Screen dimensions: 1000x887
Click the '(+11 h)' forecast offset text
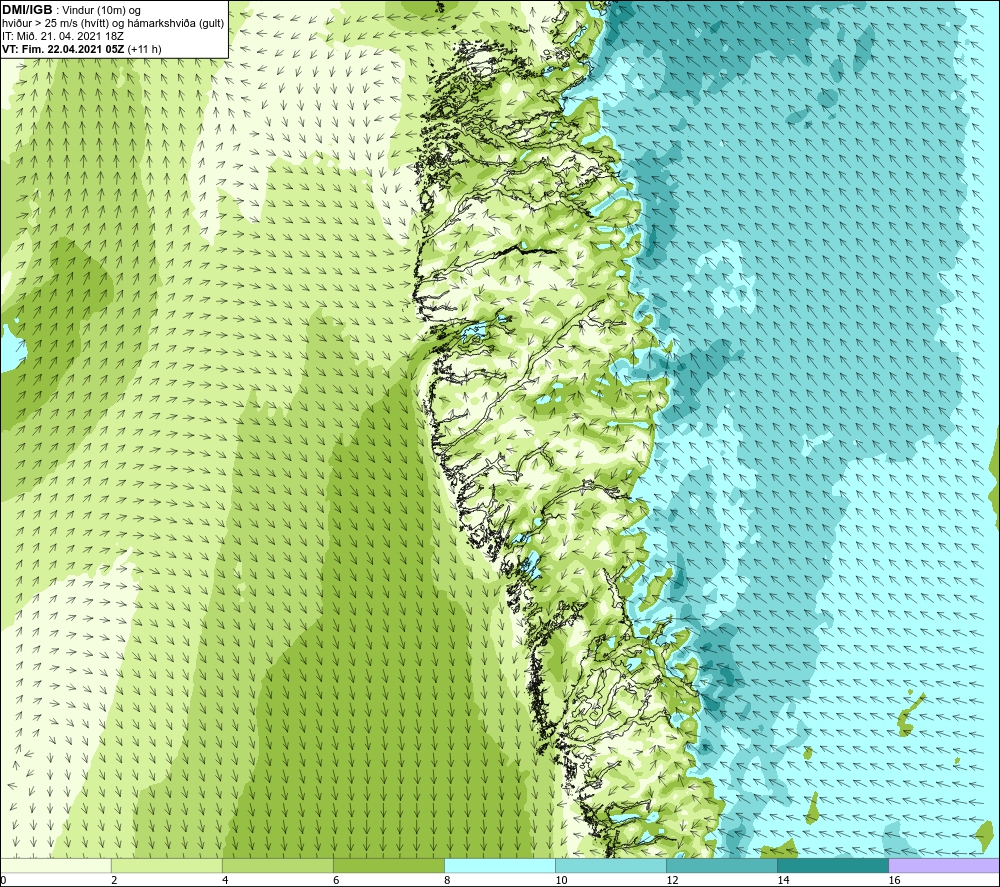(x=145, y=49)
